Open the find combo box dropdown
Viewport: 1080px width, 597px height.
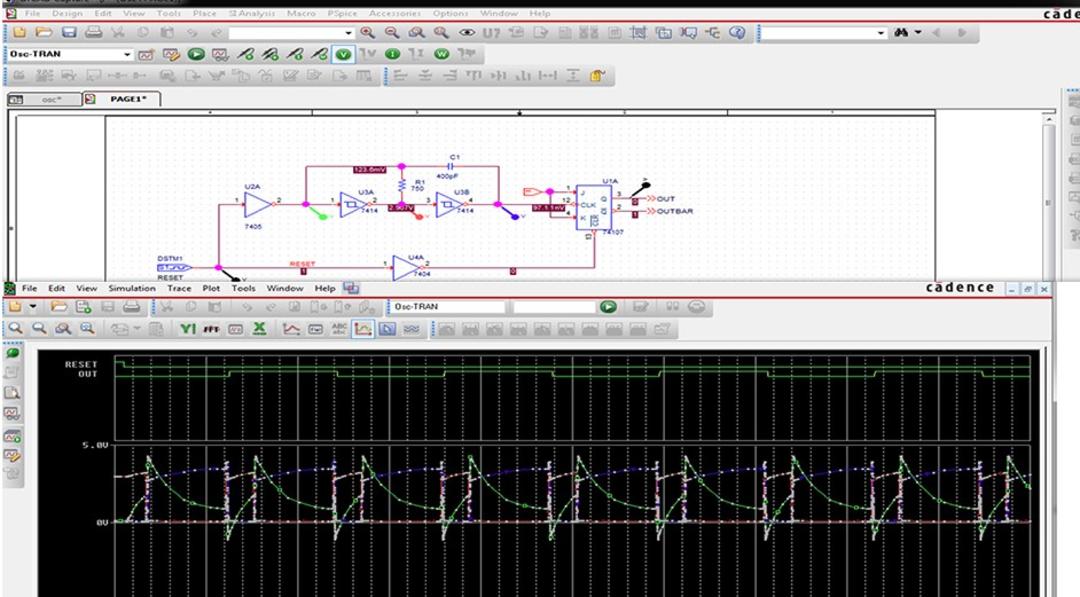pyautogui.click(x=881, y=32)
